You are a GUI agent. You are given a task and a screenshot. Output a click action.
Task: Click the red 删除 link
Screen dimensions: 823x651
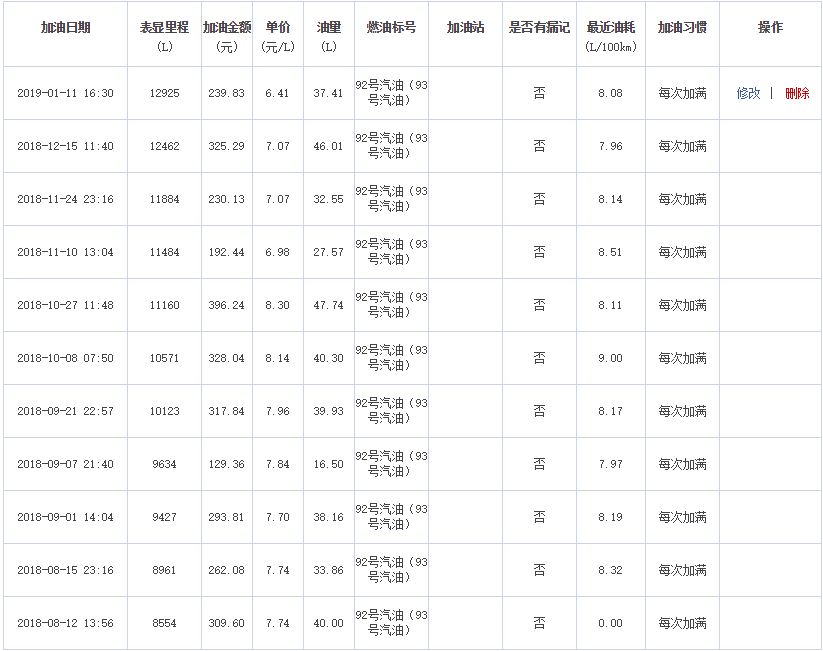[797, 93]
